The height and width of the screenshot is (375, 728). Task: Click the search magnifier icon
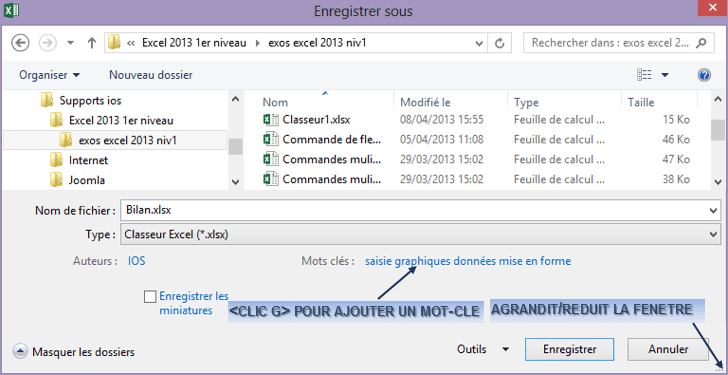tap(702, 43)
